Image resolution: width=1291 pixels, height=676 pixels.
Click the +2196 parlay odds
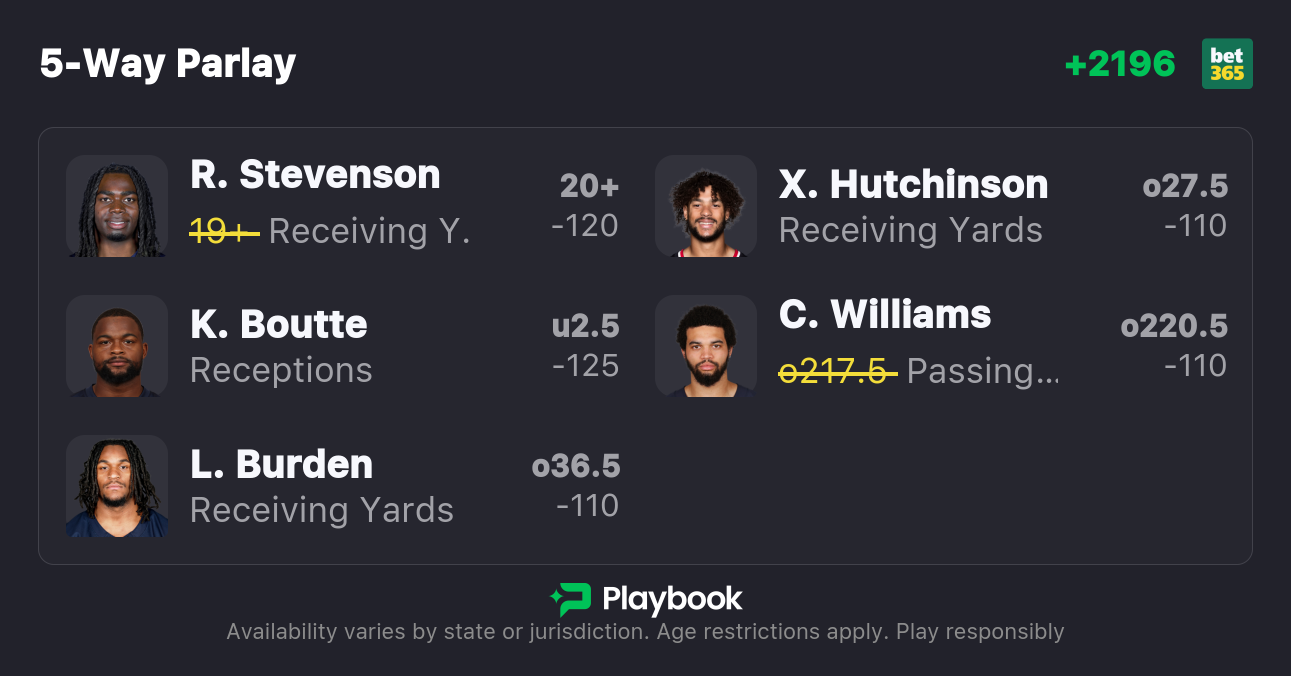pyautogui.click(x=1120, y=64)
